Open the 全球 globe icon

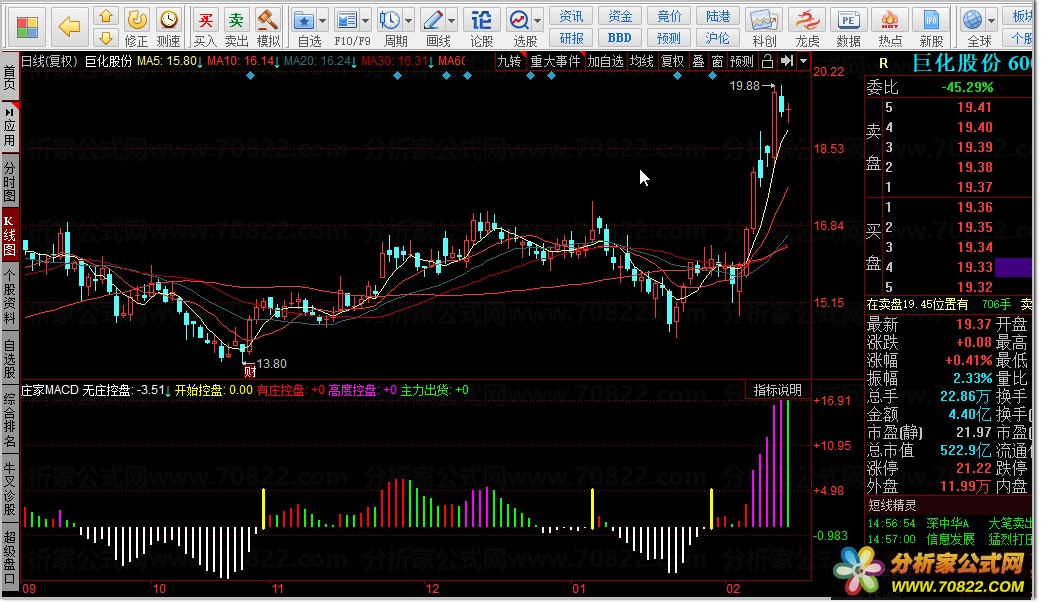click(x=973, y=21)
